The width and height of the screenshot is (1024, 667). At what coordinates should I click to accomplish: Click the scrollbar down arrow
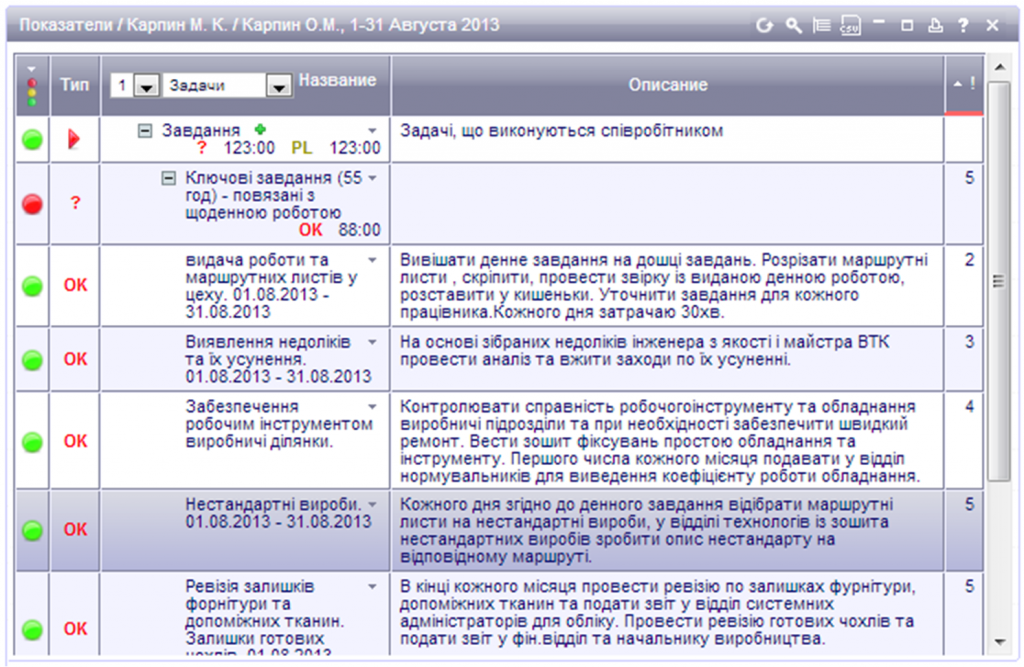tap(999, 642)
